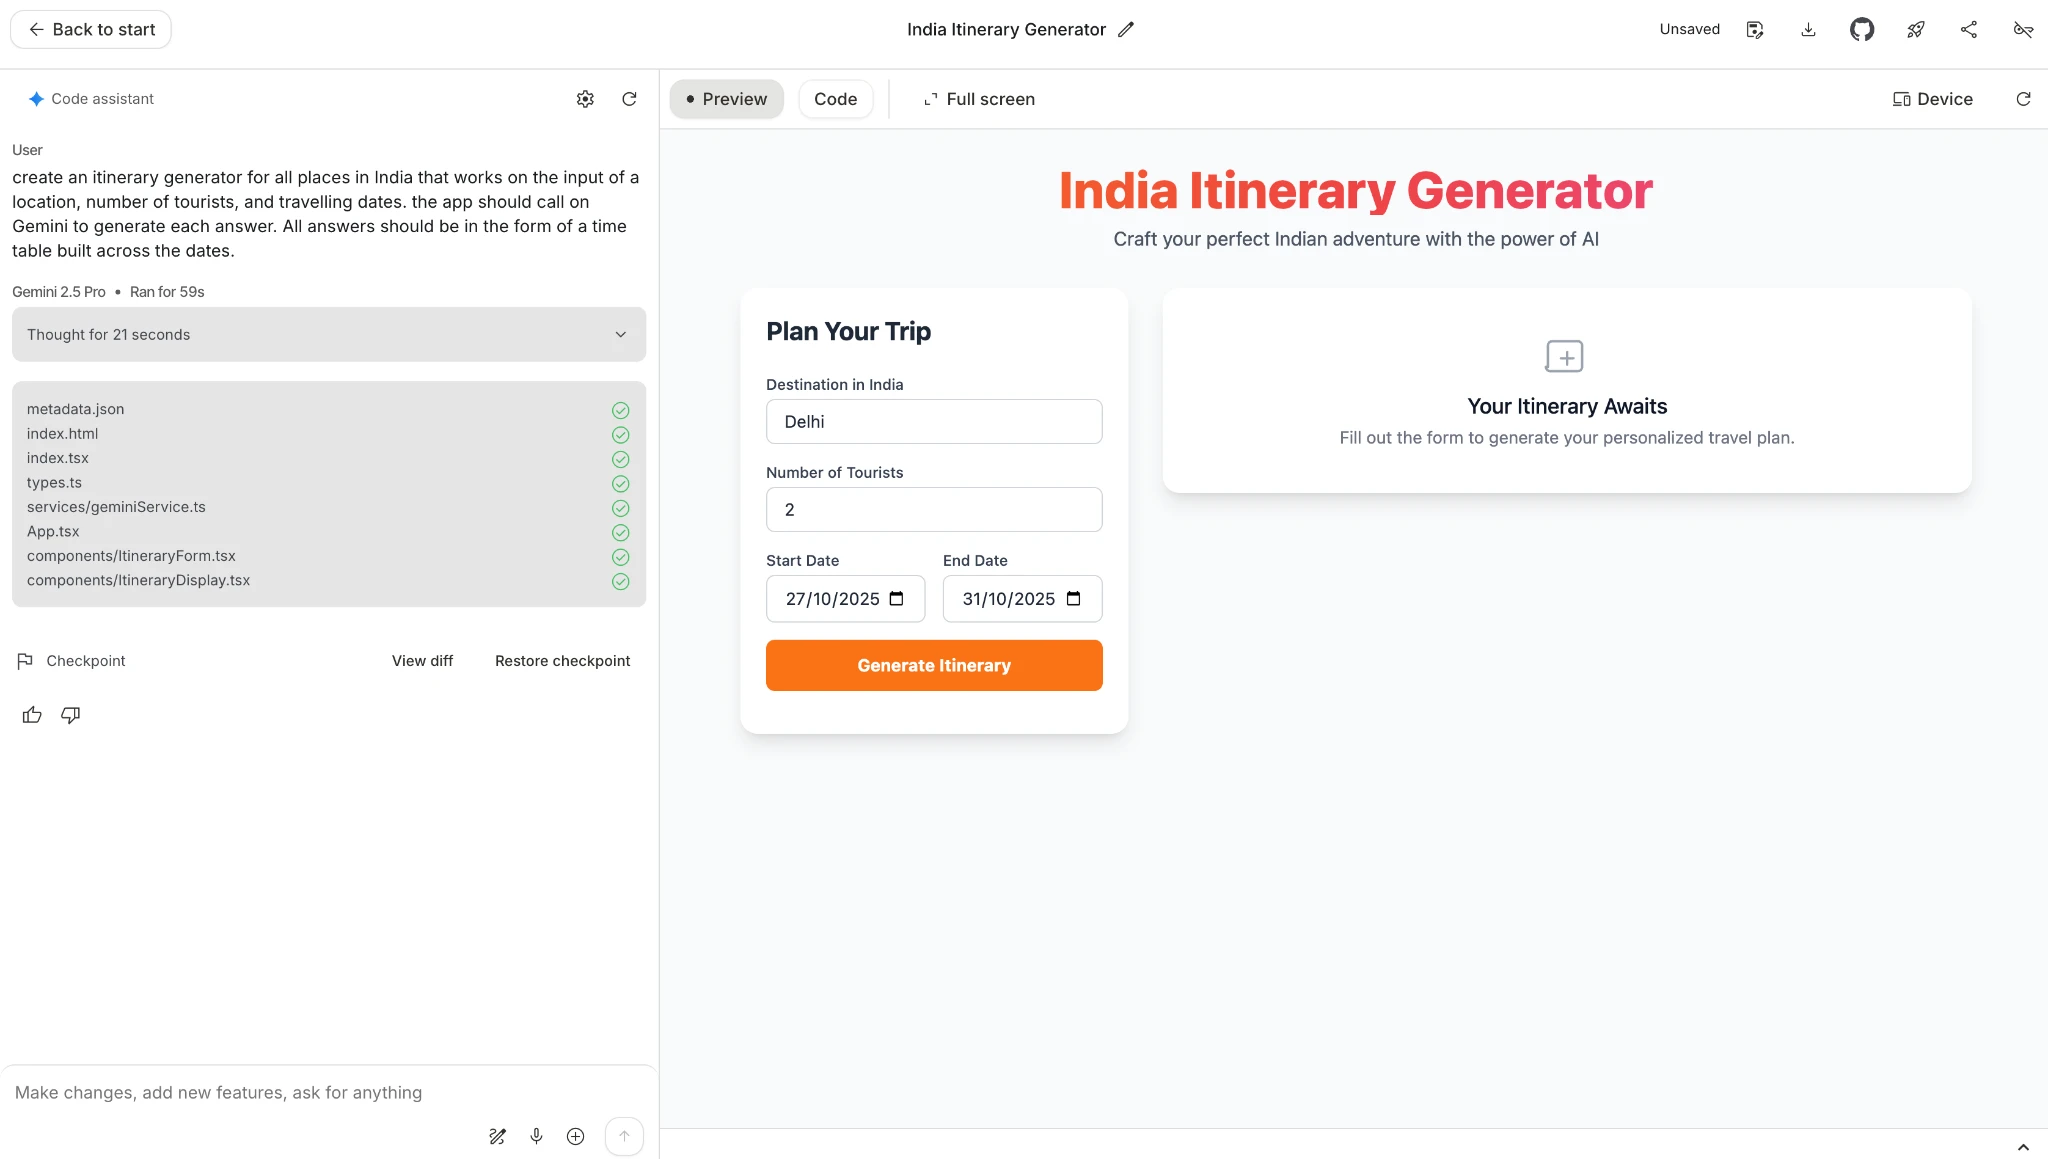Open the End Date calendar picker
The width and height of the screenshot is (2048, 1159).
pyautogui.click(x=1074, y=599)
